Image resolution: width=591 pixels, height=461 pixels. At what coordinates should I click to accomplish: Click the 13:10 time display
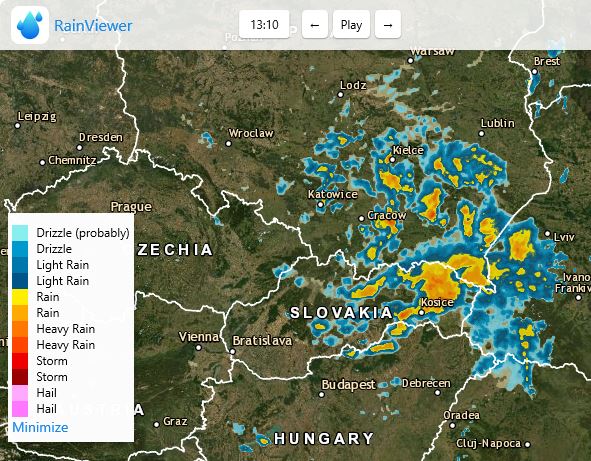(264, 25)
